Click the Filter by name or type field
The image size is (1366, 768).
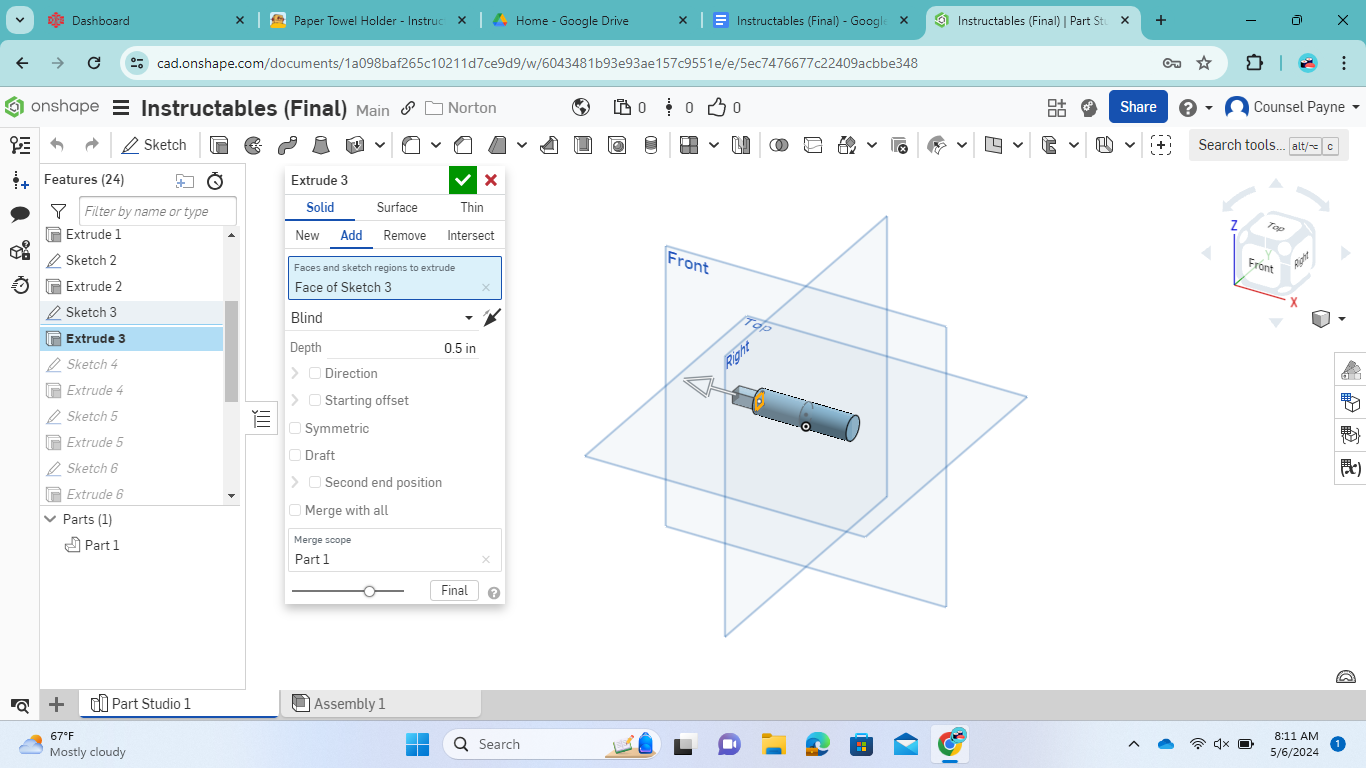(x=158, y=211)
